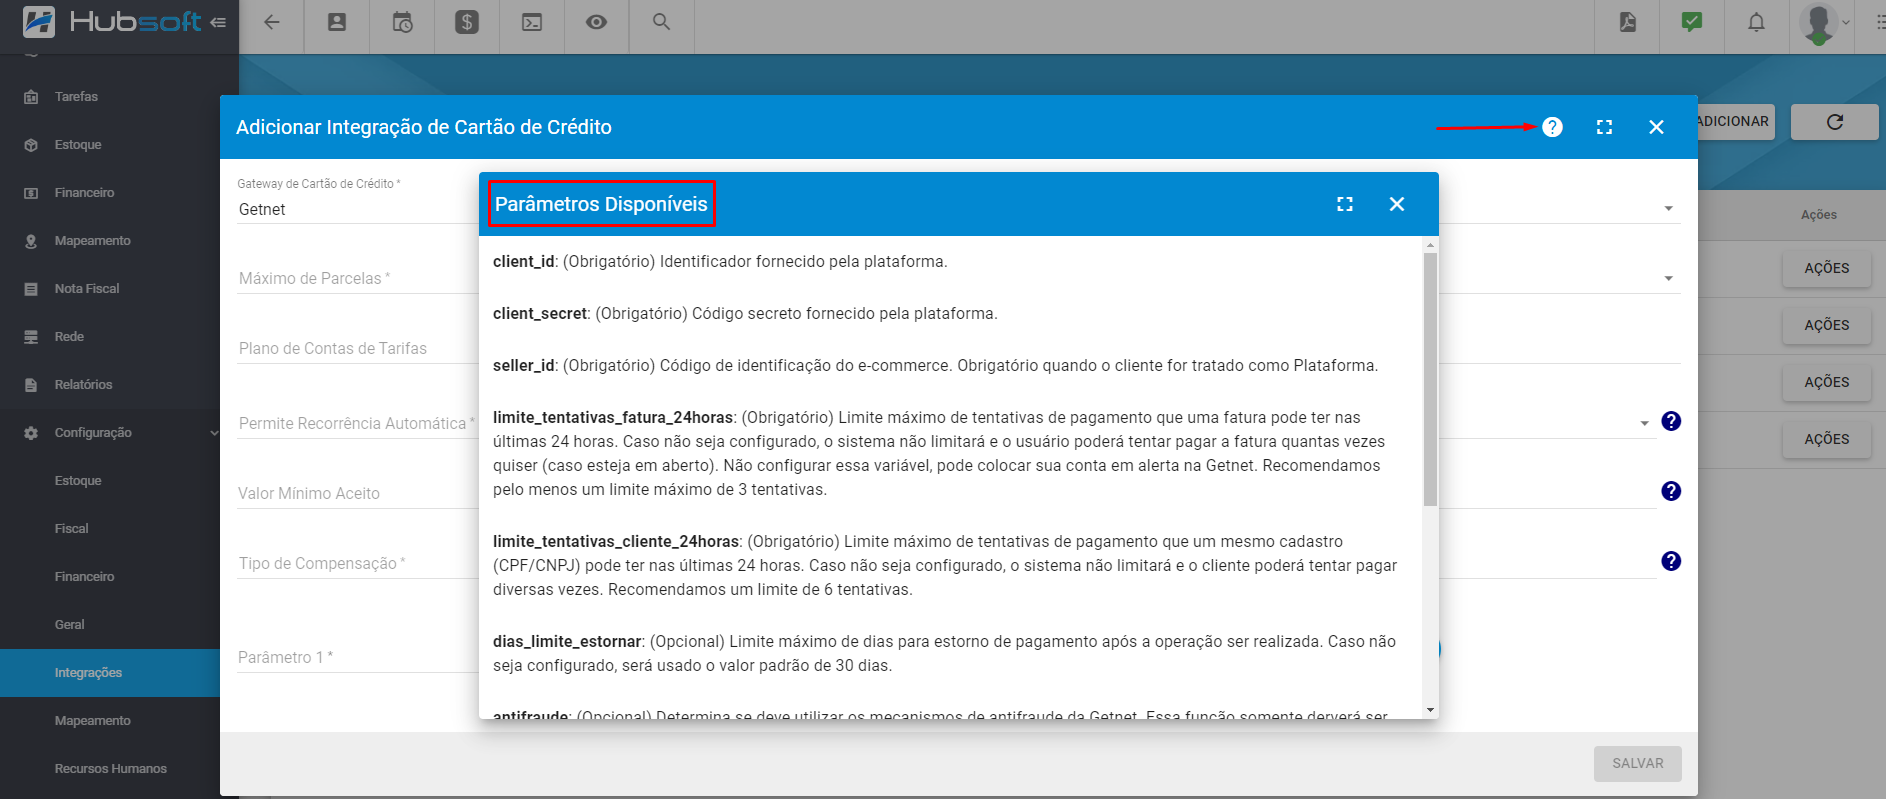This screenshot has height=799, width=1886.
Task: Maximize the Parâmetros Disponíveis popup
Action: click(1345, 204)
